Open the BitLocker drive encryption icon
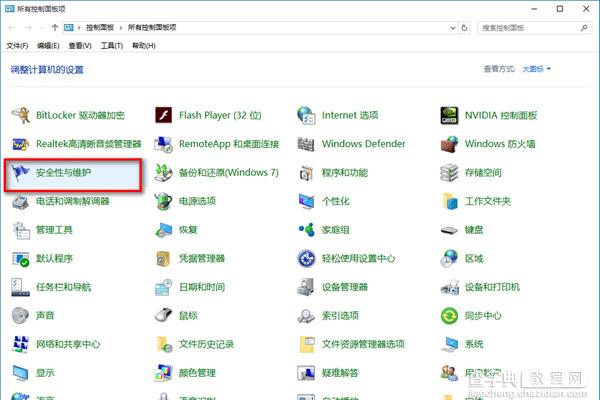Screen dimensions: 600x400 pos(21,115)
